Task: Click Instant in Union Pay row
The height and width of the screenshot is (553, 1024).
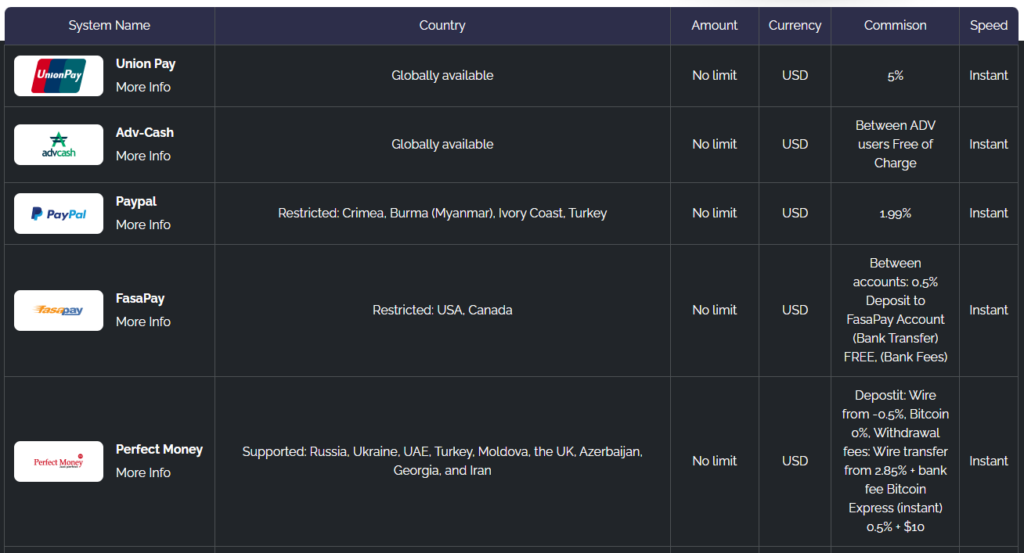Action: pos(989,76)
